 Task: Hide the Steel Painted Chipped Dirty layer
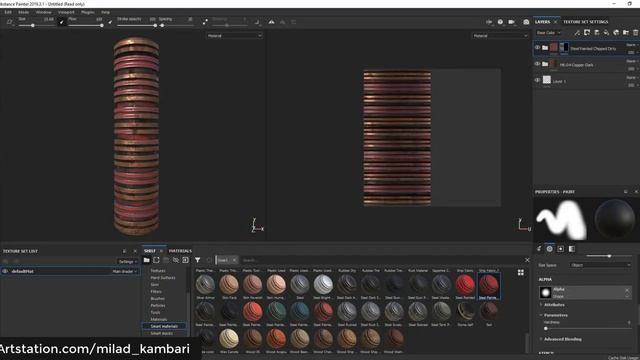[537, 48]
